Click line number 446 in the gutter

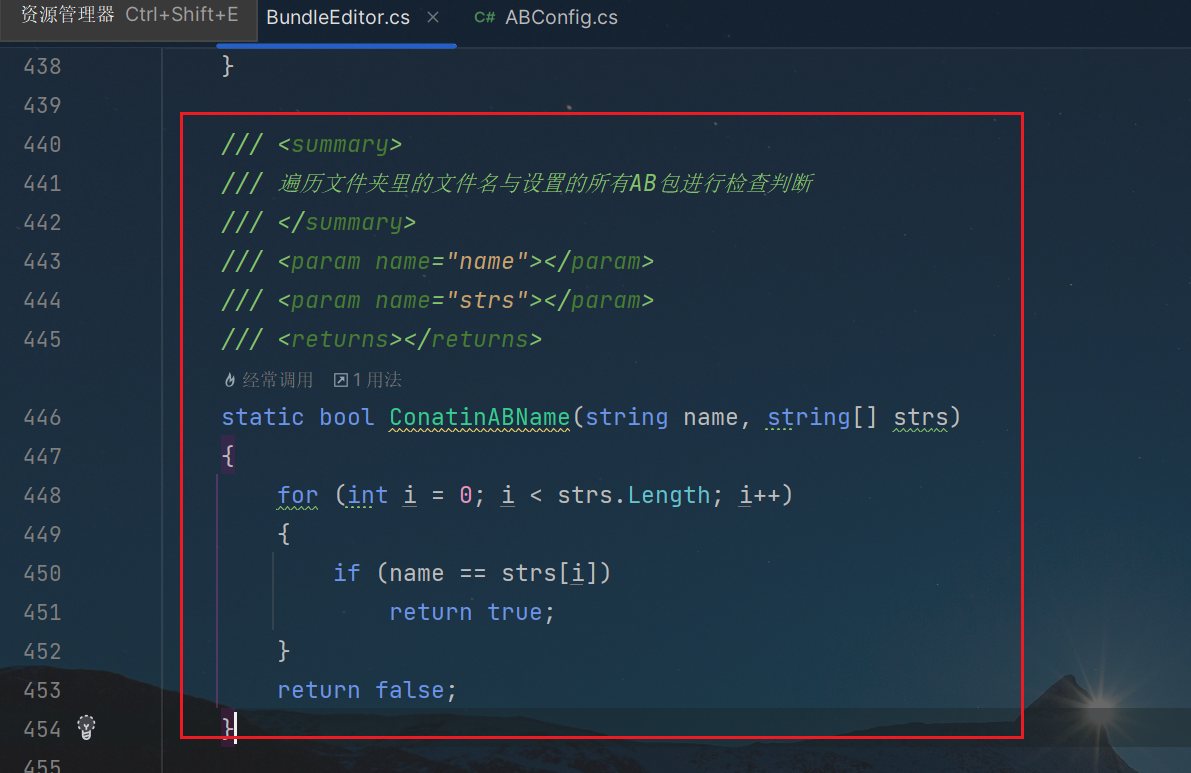(x=43, y=418)
